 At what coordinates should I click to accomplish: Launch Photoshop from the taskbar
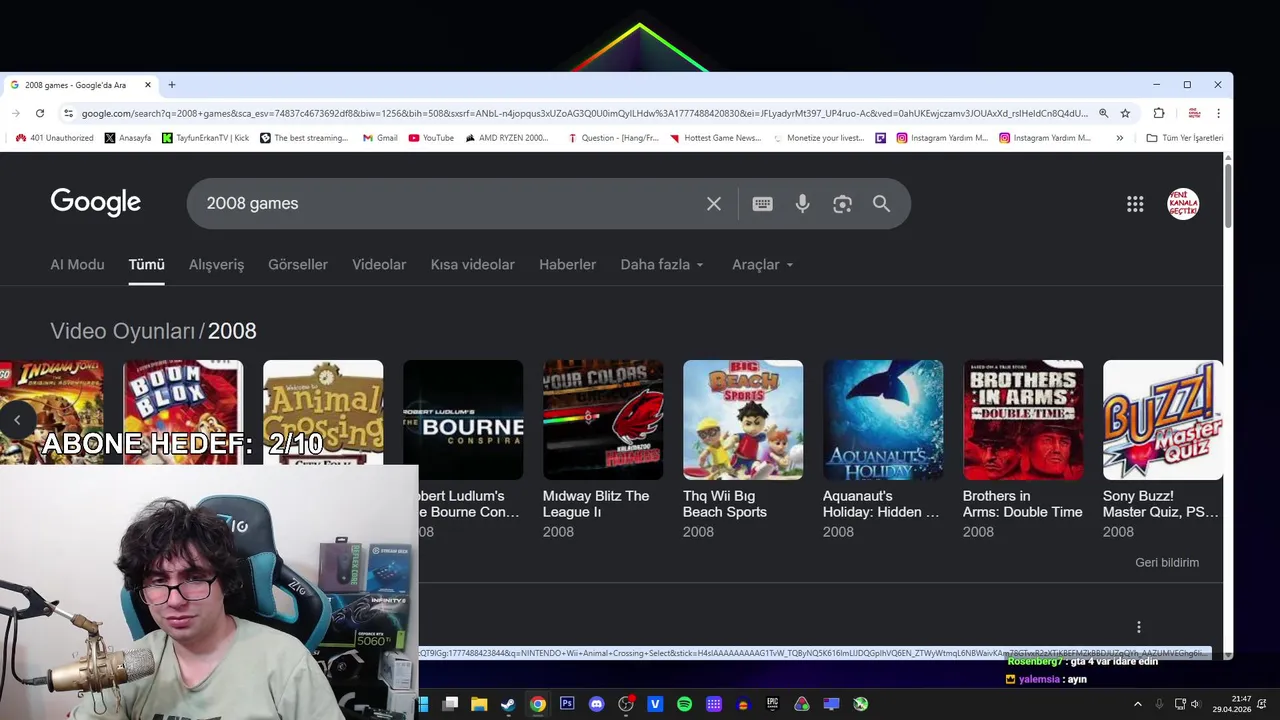[x=567, y=704]
